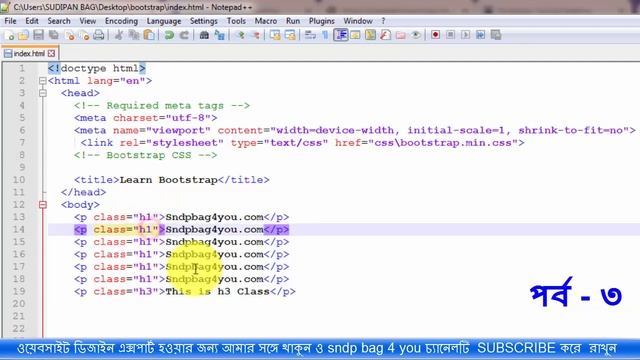The height and width of the screenshot is (360, 640).
Task: Click the 'Required meta tags' comment
Action: coord(162,106)
